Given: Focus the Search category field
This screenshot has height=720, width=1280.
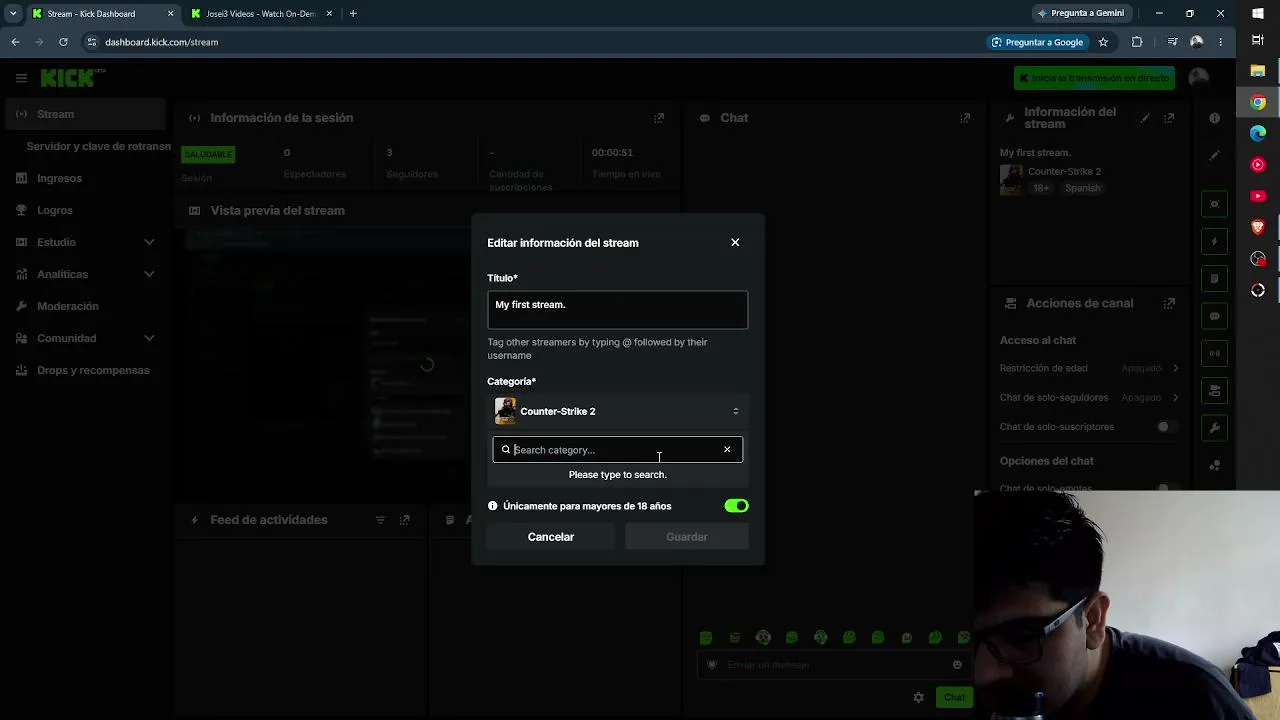Looking at the screenshot, I should (x=616, y=450).
